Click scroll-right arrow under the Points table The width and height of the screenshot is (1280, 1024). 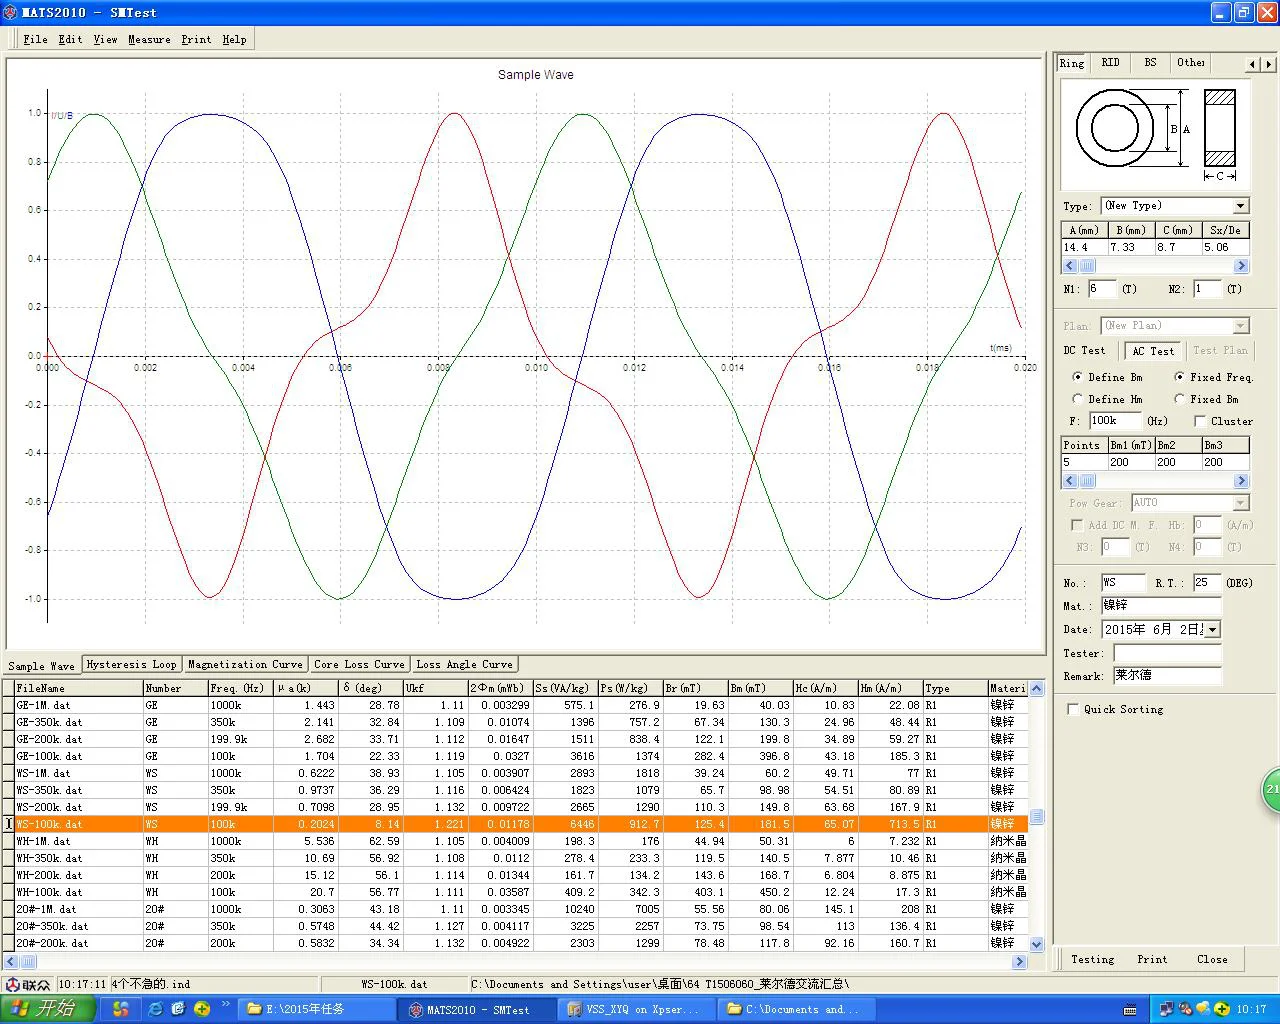coord(1241,481)
